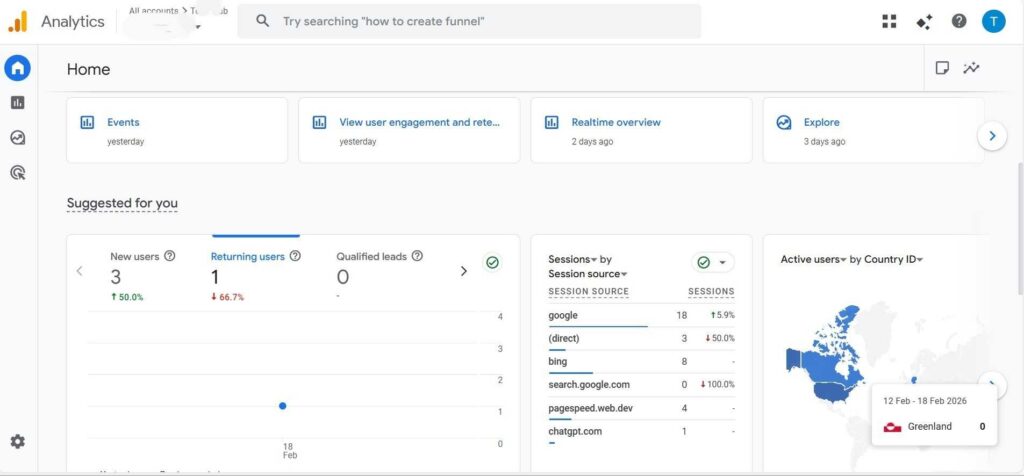Image resolution: width=1024 pixels, height=476 pixels.
Task: Click the Events card report icon
Action: [x=87, y=122]
